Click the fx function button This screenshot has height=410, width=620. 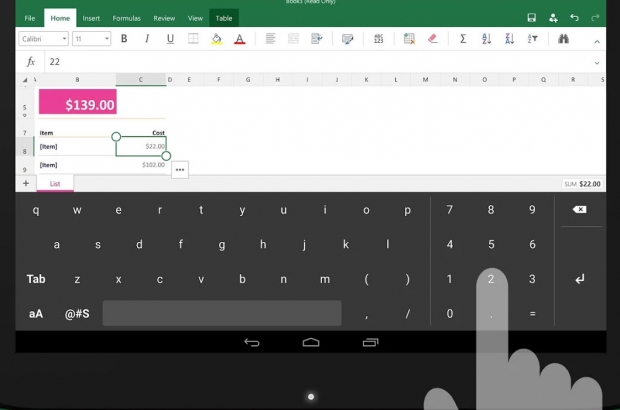coord(30,62)
